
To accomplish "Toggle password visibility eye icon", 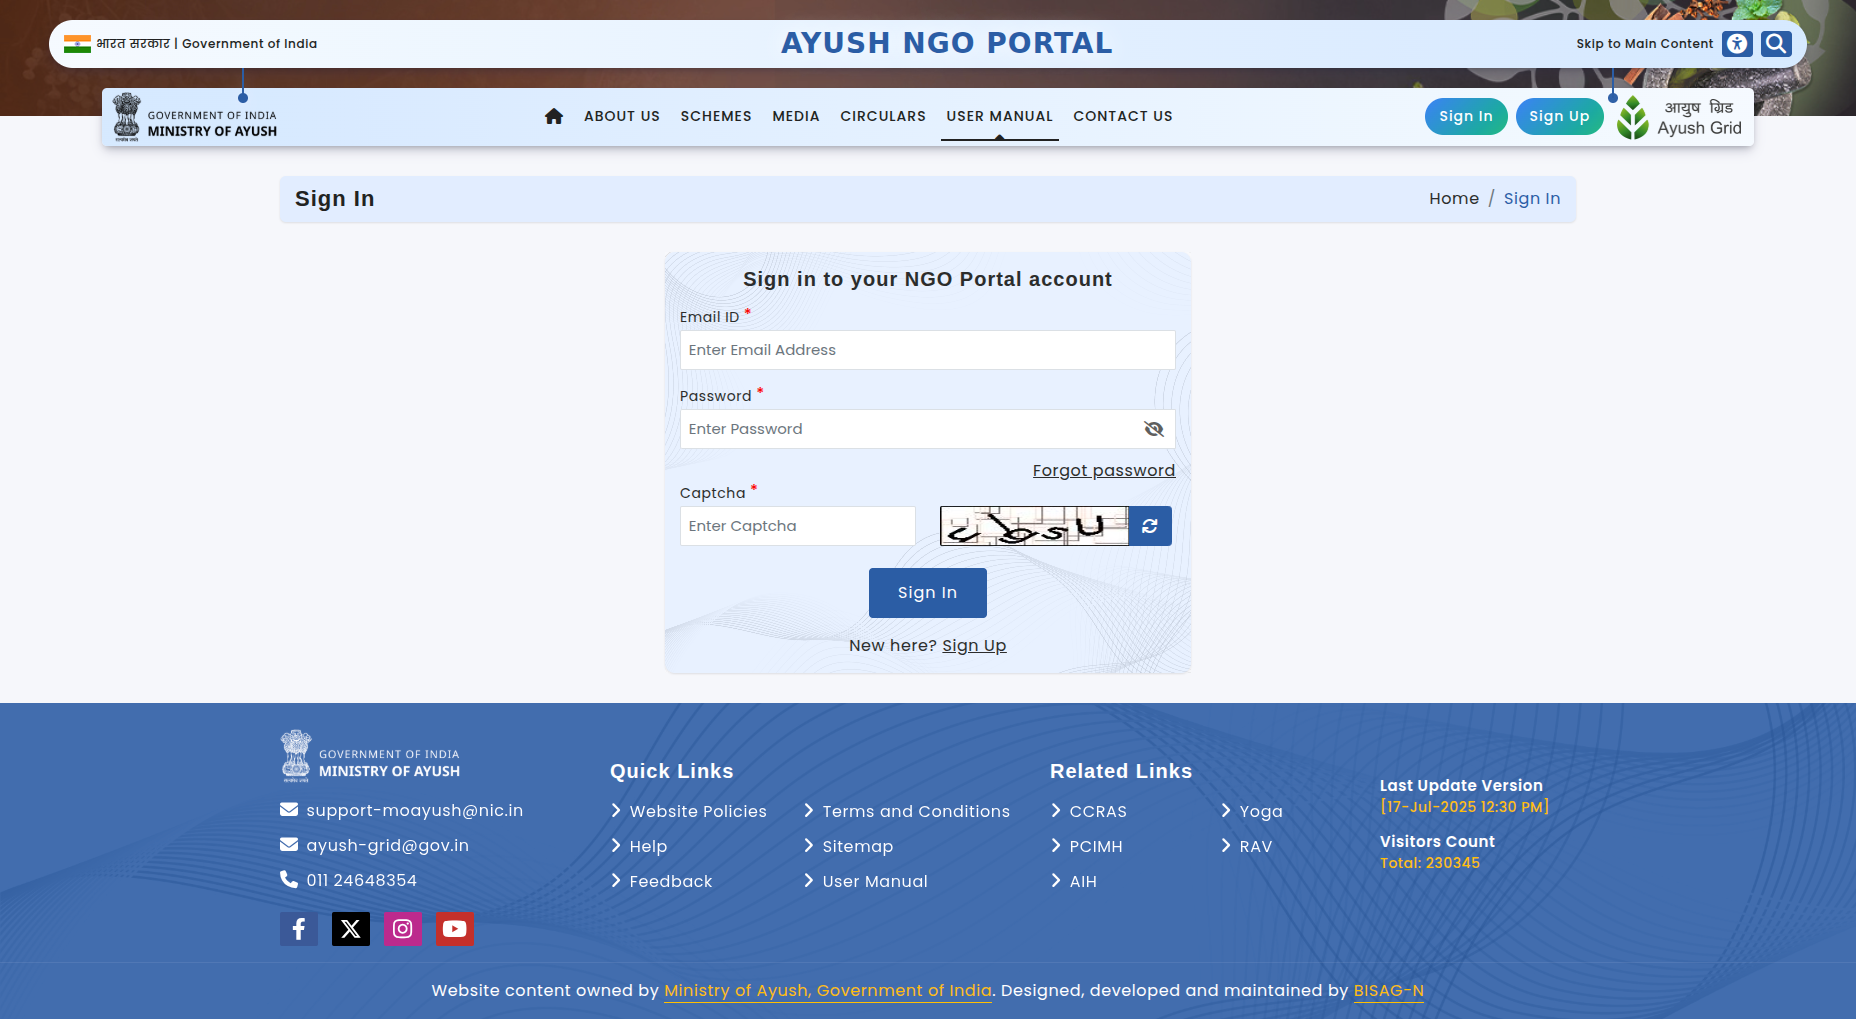I will pos(1154,429).
